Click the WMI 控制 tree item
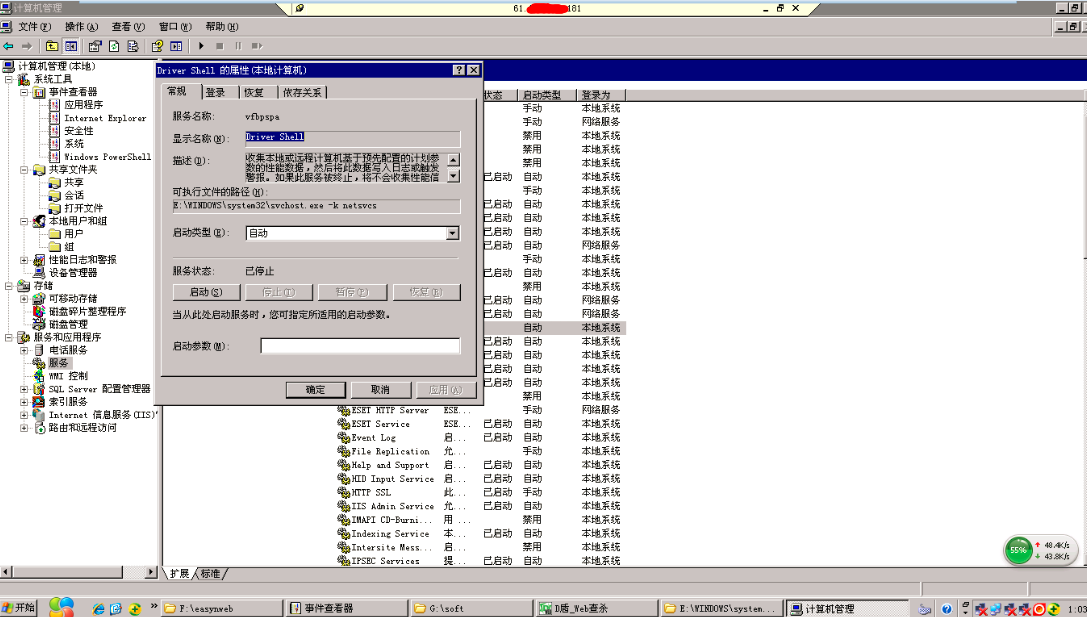1087x617 pixels. (x=68, y=376)
